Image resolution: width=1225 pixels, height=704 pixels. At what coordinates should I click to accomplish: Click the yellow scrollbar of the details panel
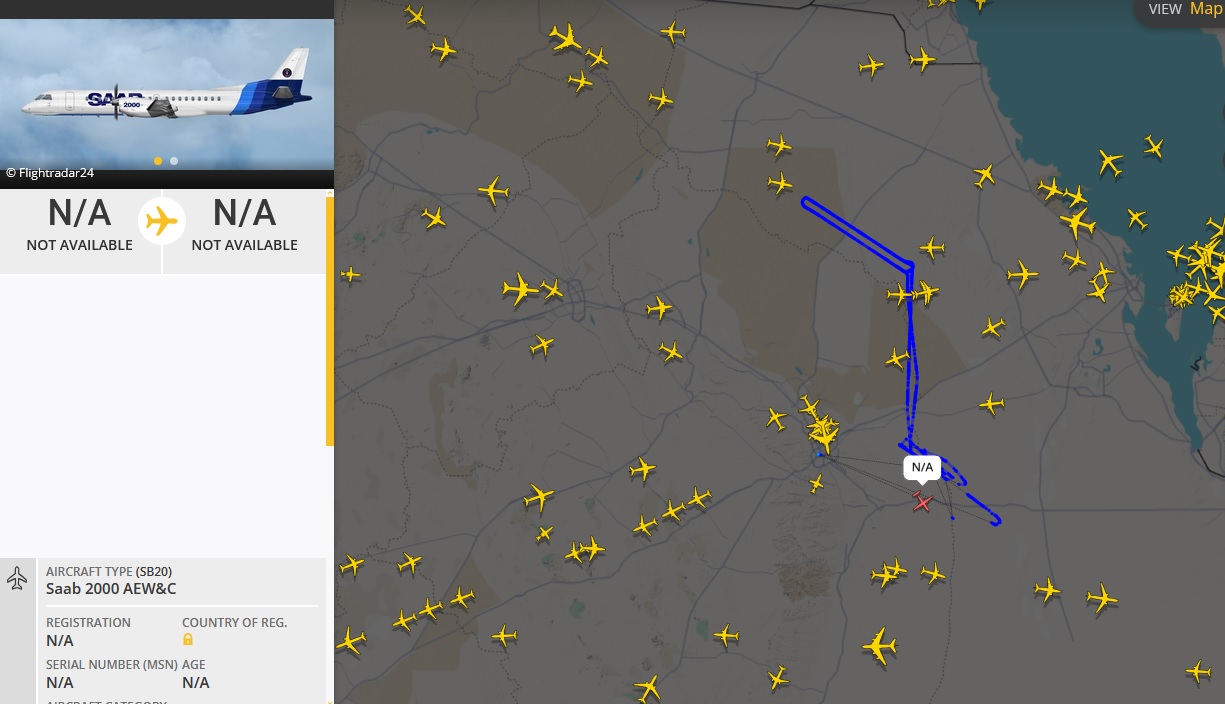329,320
